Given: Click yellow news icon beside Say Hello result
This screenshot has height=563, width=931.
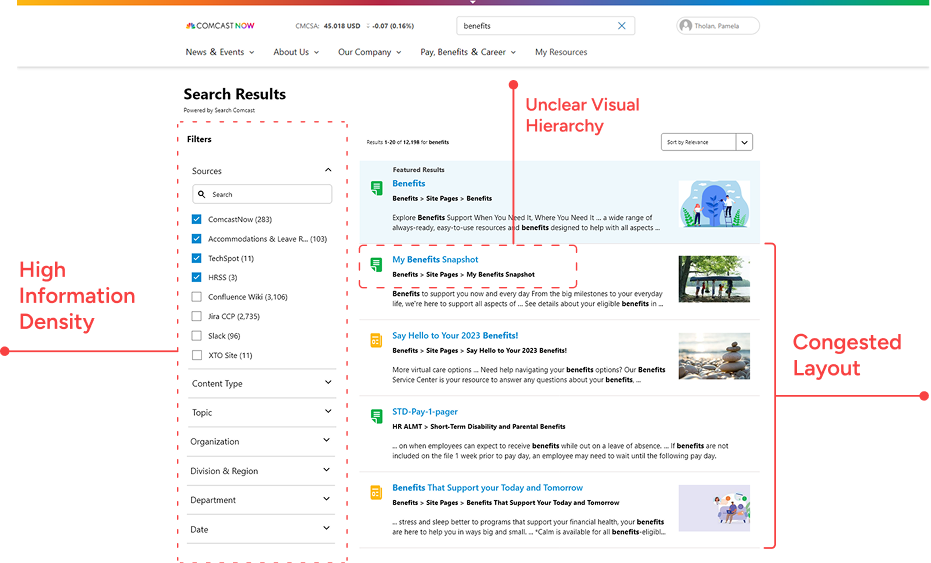Looking at the screenshot, I should click(376, 340).
